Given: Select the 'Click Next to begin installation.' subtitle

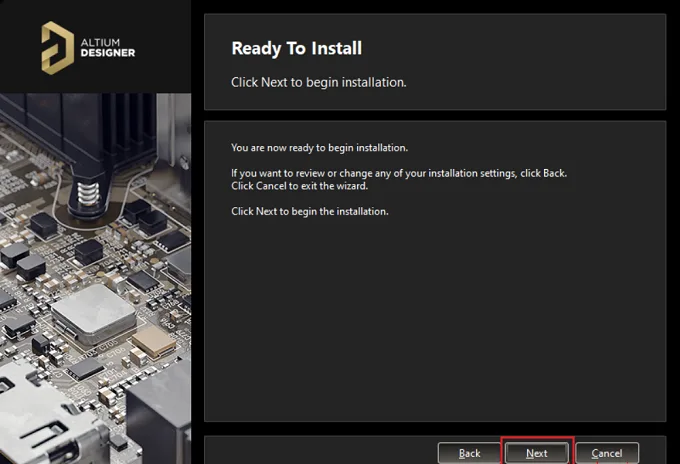Looking at the screenshot, I should point(319,82).
